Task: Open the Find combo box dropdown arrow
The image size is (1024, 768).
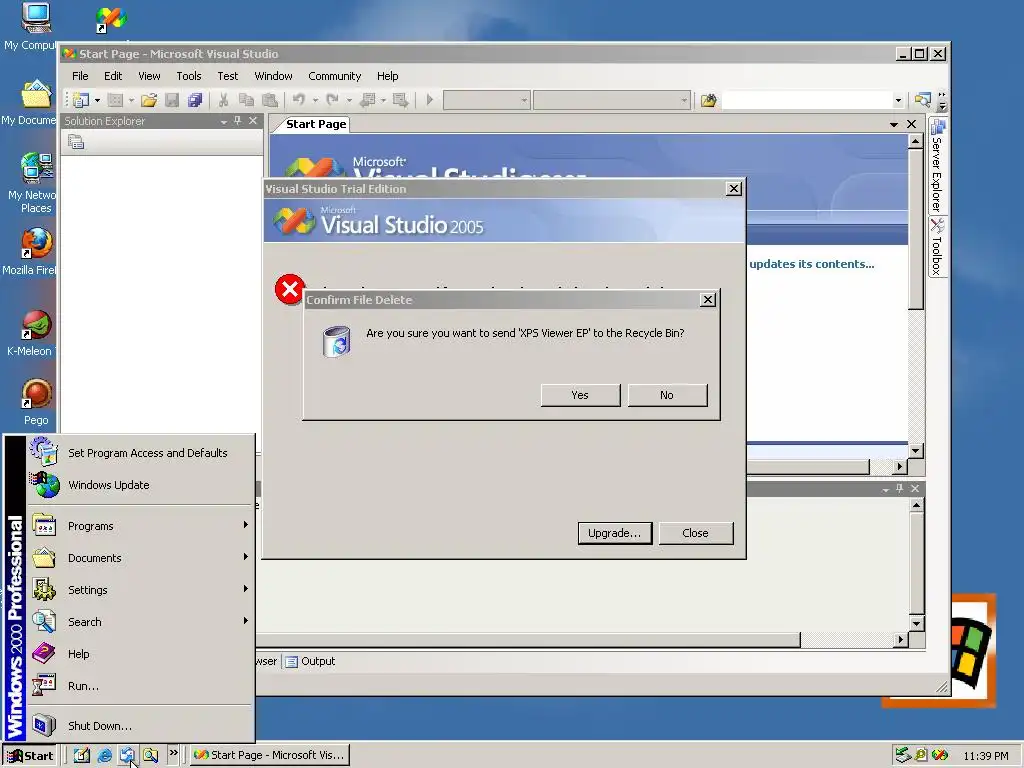Action: [x=898, y=100]
